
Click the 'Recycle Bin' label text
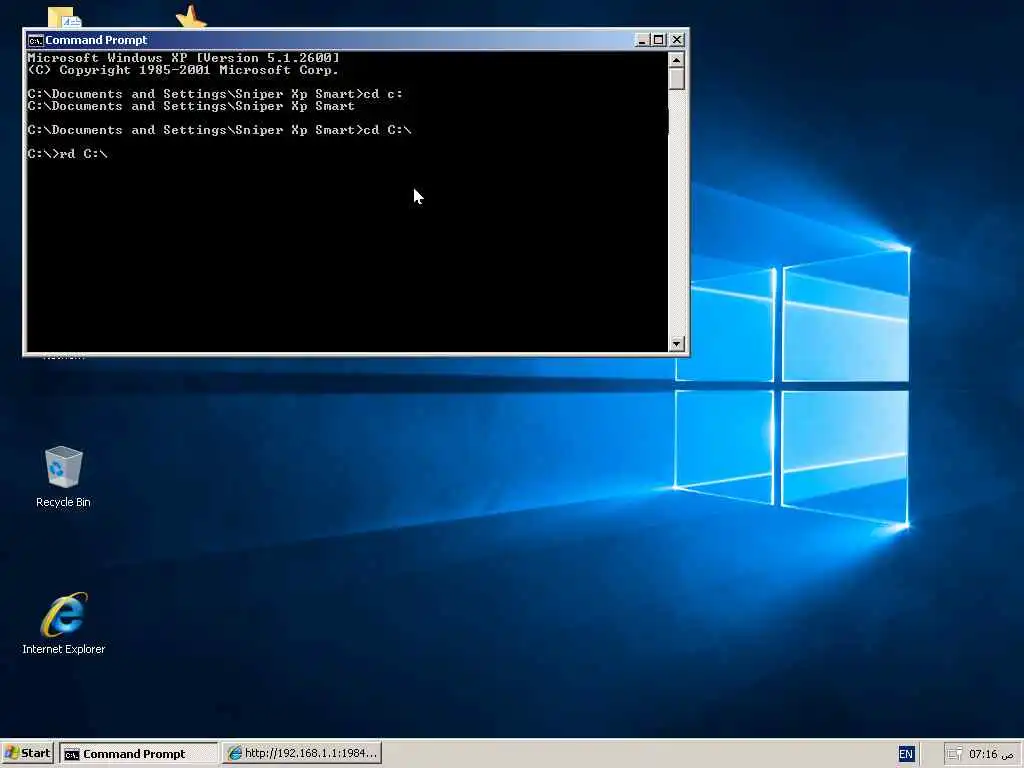[63, 502]
